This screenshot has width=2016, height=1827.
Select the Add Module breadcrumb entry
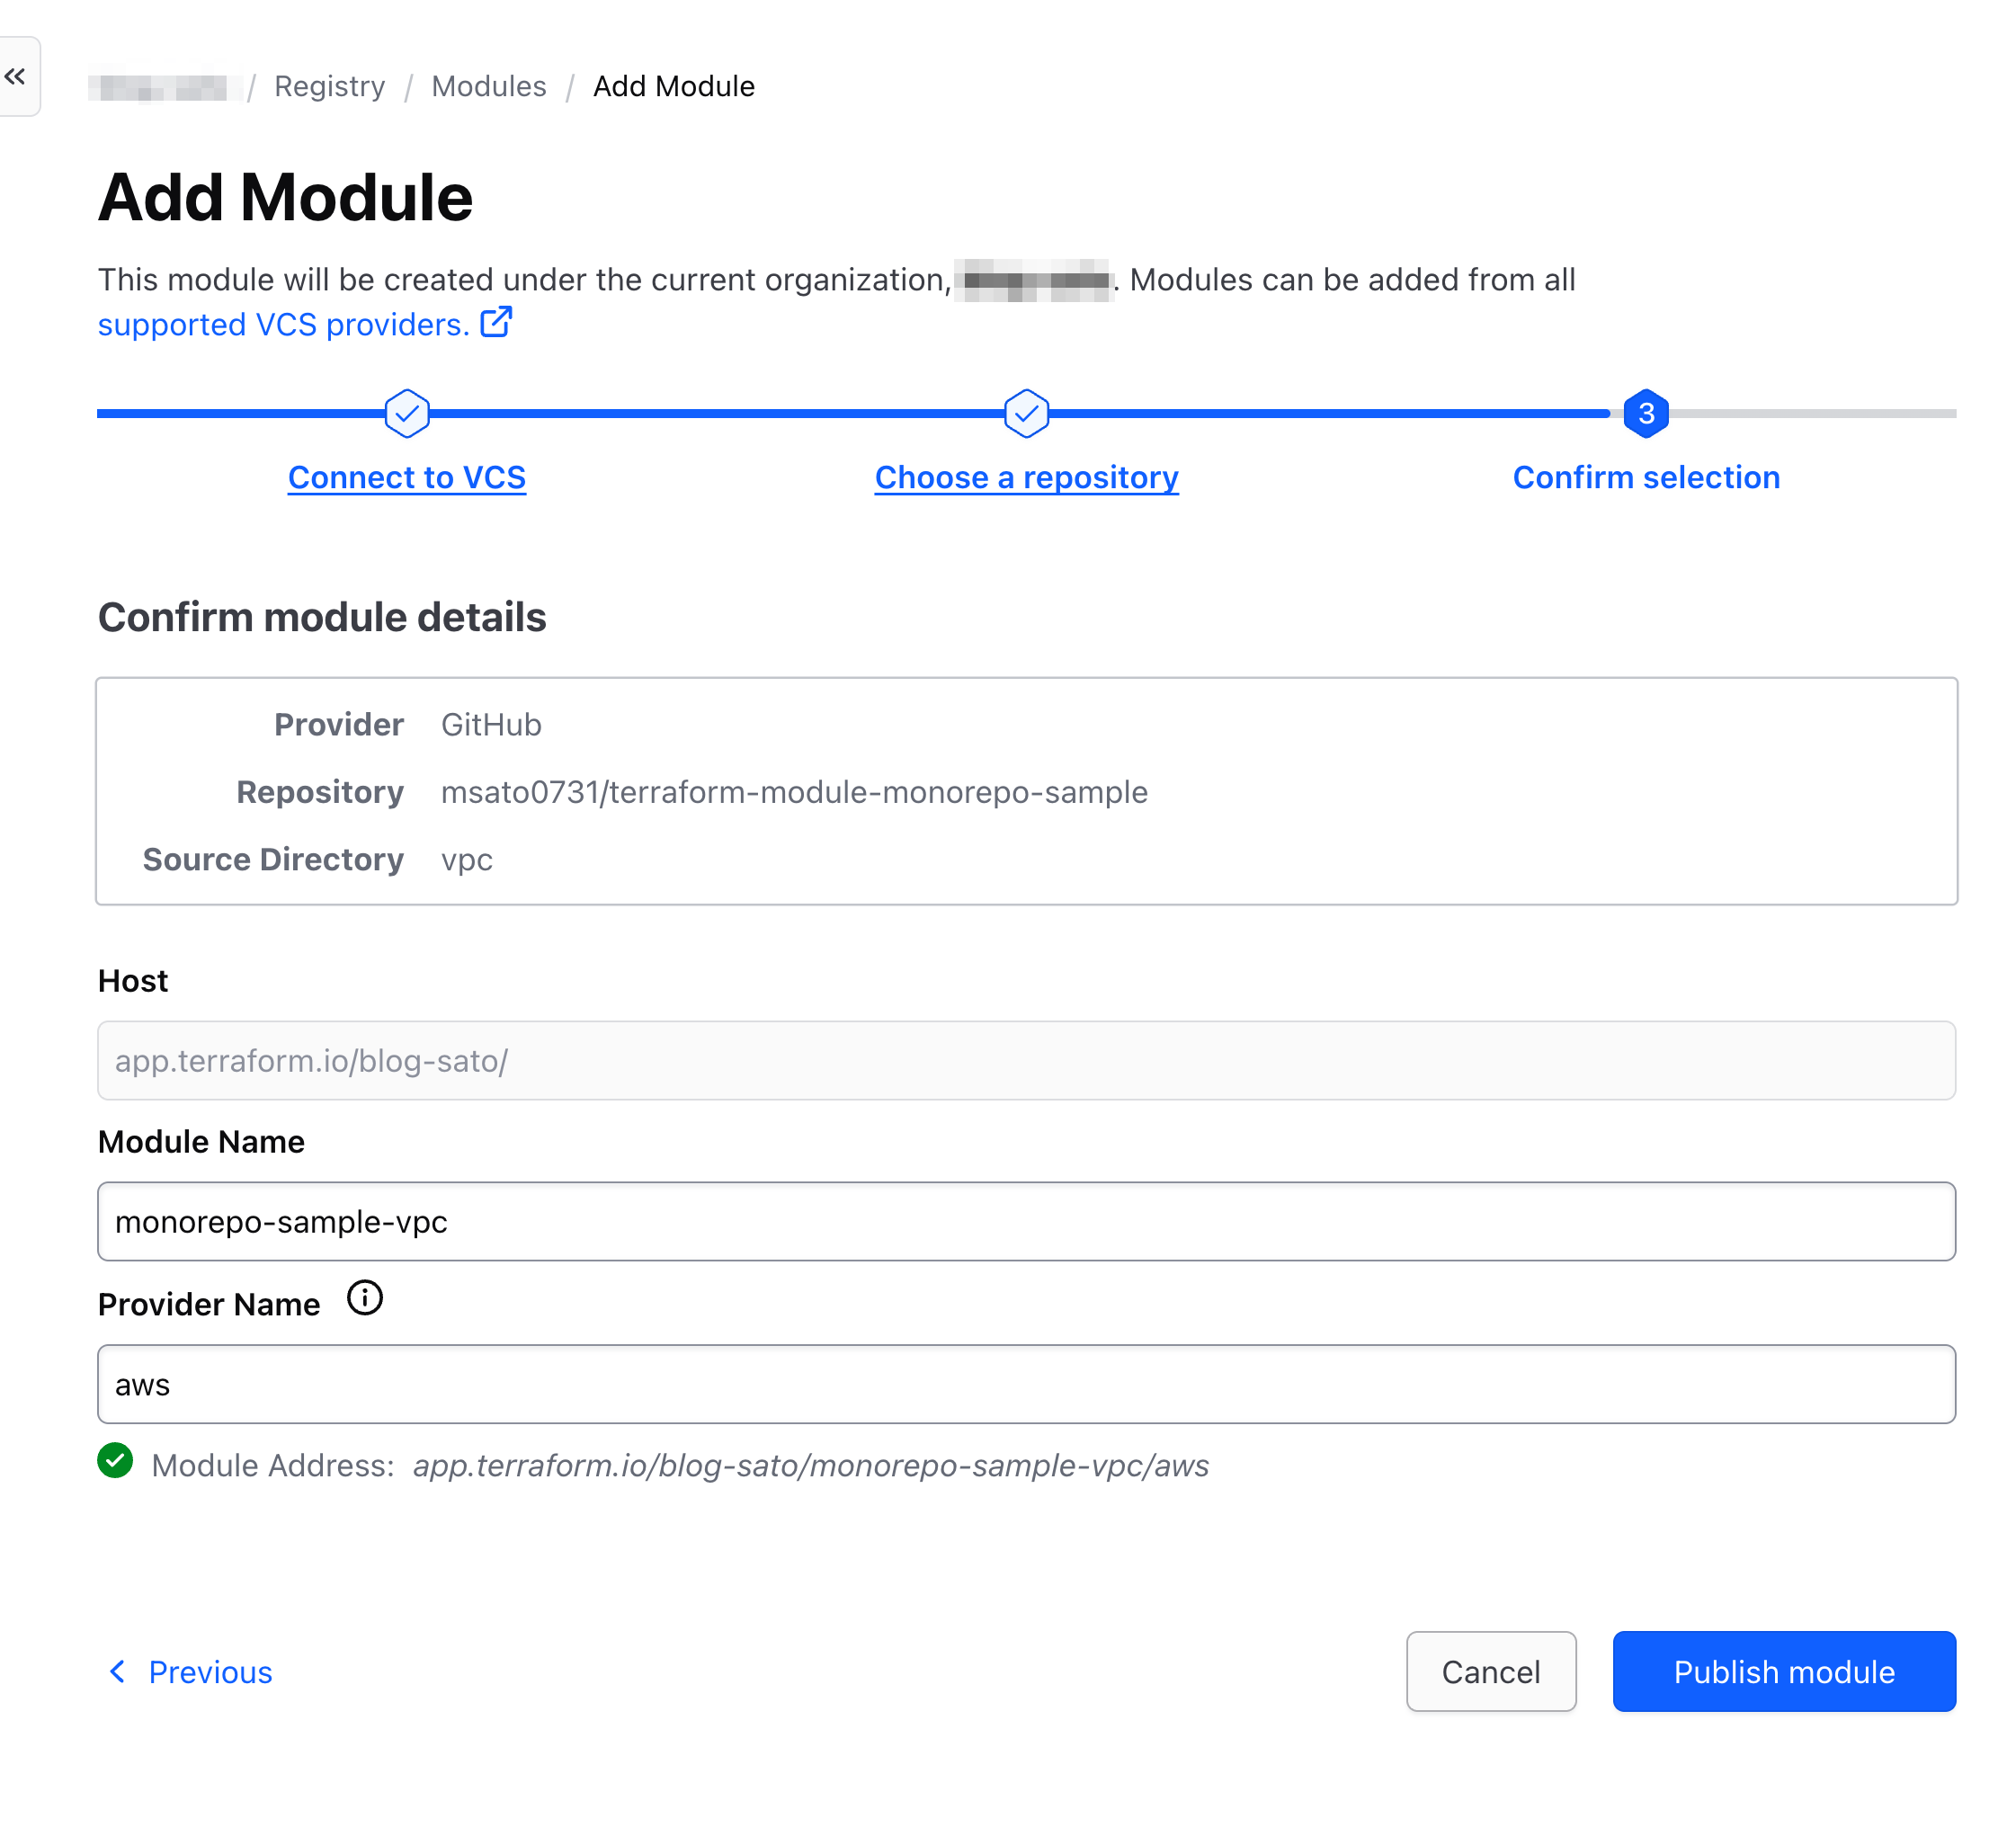[x=673, y=86]
